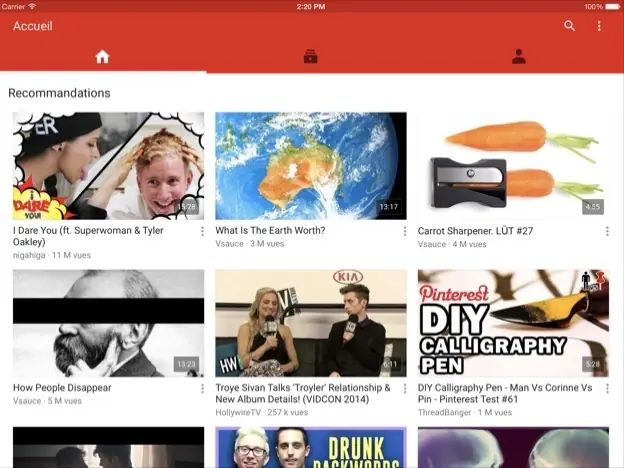Open options for I Dare You video

pos(202,231)
